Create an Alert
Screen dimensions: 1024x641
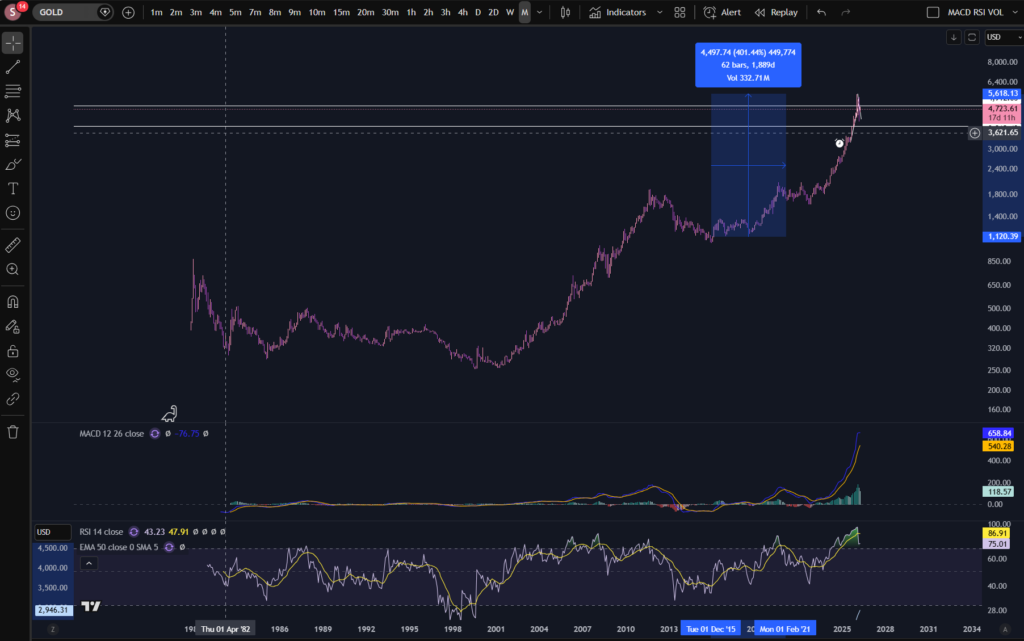point(722,12)
